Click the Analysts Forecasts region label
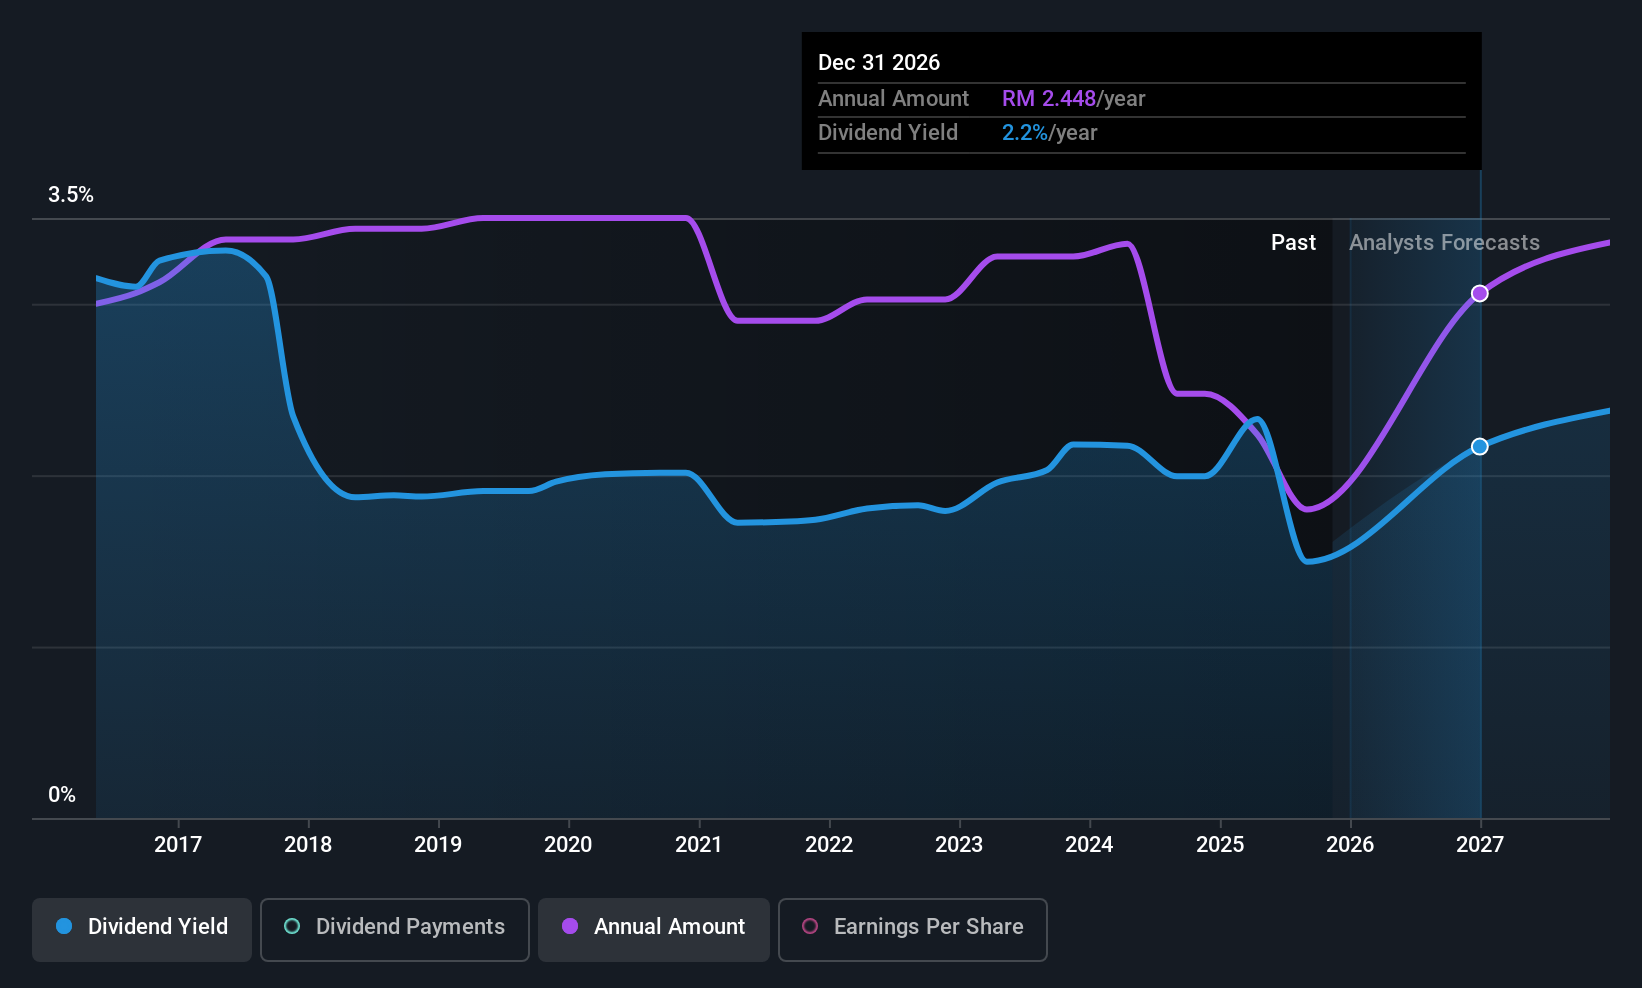Viewport: 1642px width, 988px height. pos(1444,243)
